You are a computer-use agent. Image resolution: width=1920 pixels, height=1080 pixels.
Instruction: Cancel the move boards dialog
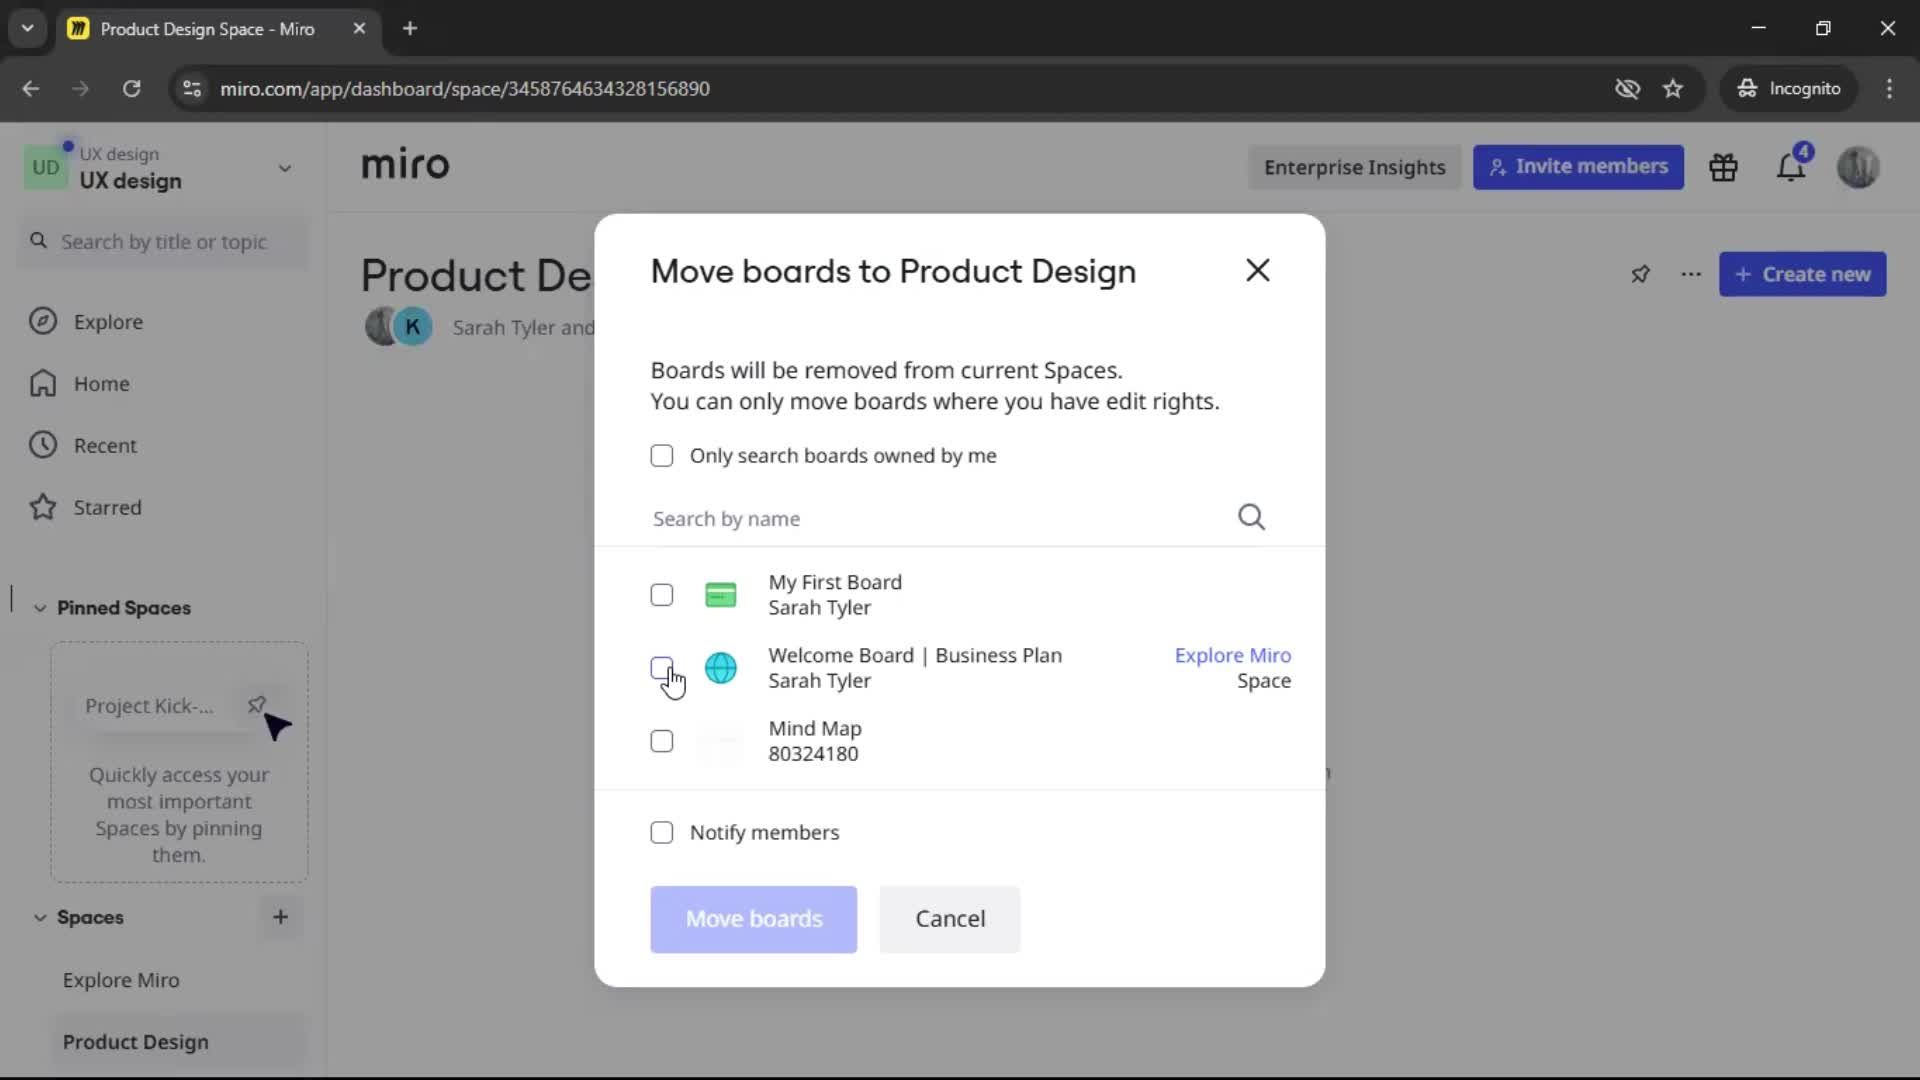click(x=950, y=919)
